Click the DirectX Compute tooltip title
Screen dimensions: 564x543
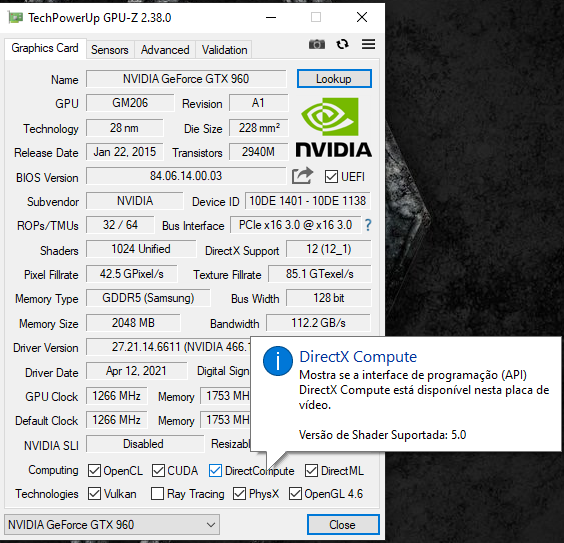(x=358, y=356)
